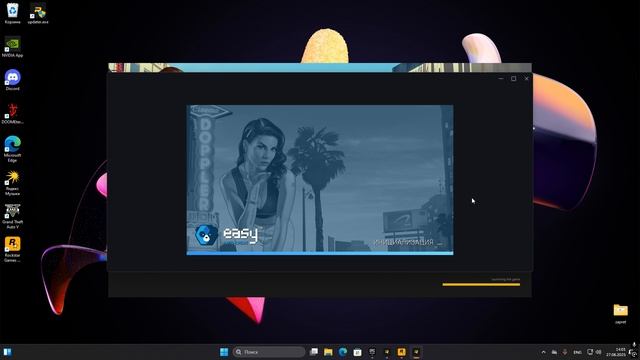Click the yellow launch progress bar
Image resolution: width=640 pixels, height=360 pixels.
point(481,284)
